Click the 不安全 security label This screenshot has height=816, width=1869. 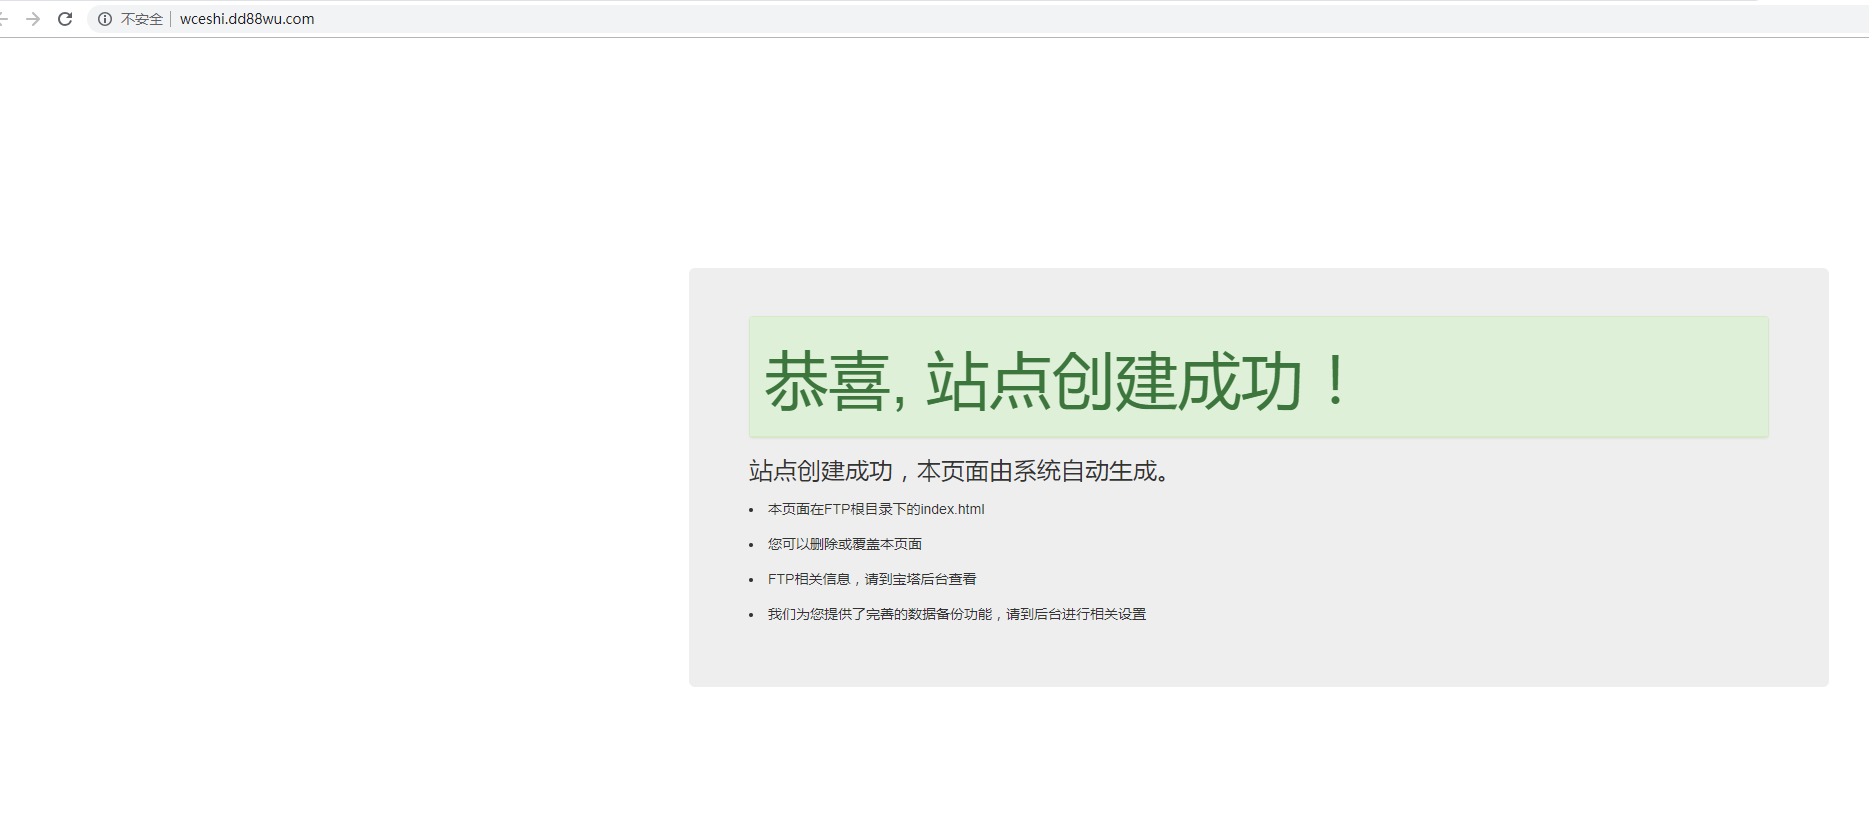click(142, 19)
